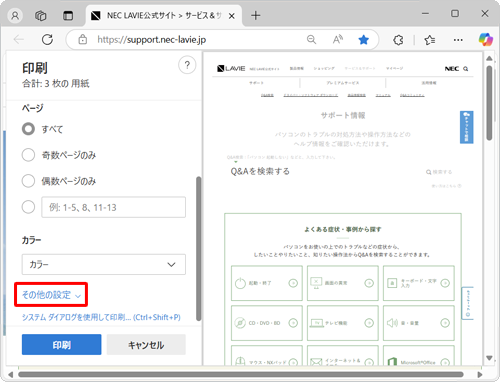Click the address bar URL support.nec-lavie.jp

coord(152,40)
